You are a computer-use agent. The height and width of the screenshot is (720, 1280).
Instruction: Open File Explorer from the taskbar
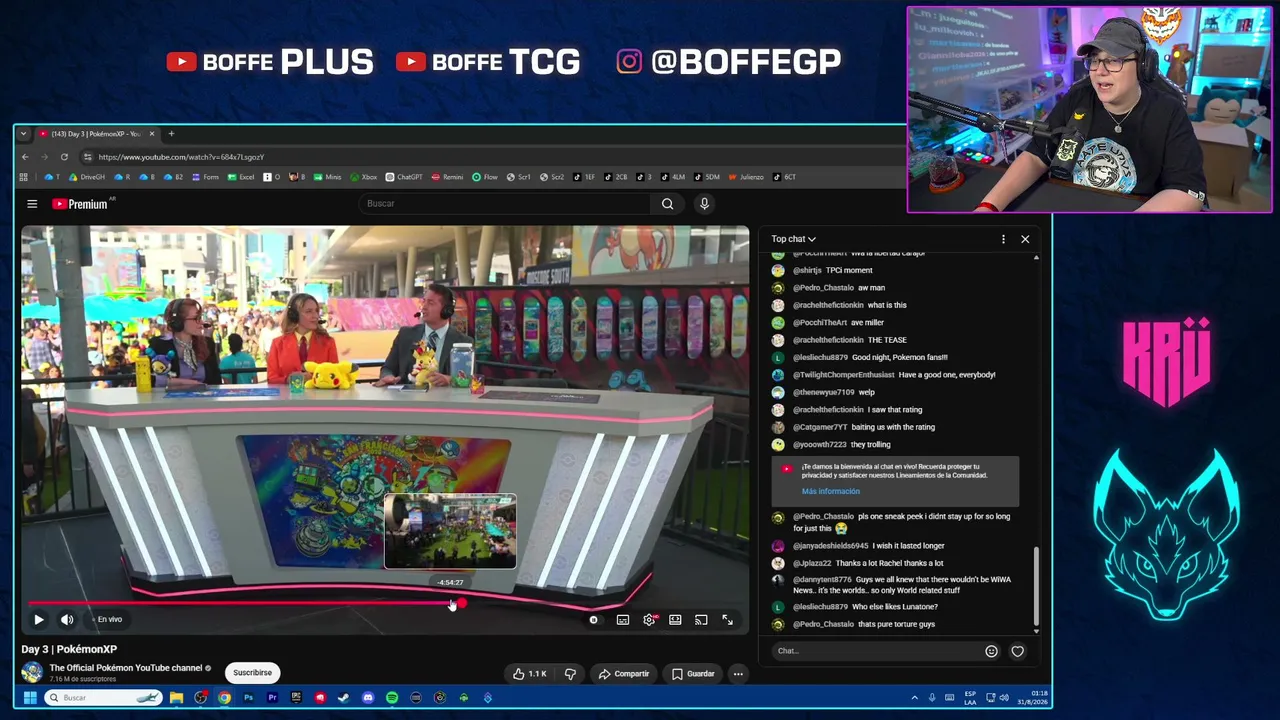click(176, 698)
